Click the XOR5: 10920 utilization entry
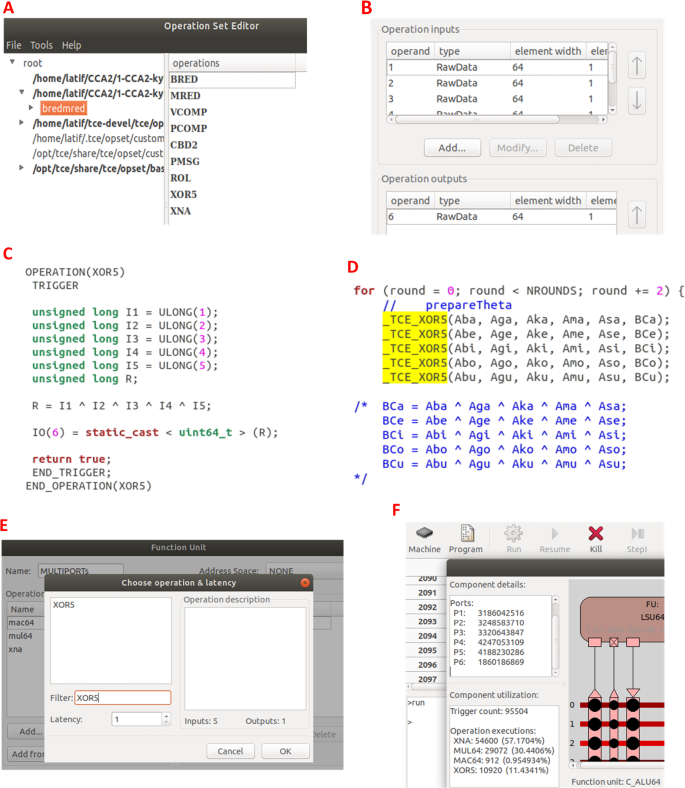Image resolution: width=685 pixels, height=788 pixels. pos(501,770)
